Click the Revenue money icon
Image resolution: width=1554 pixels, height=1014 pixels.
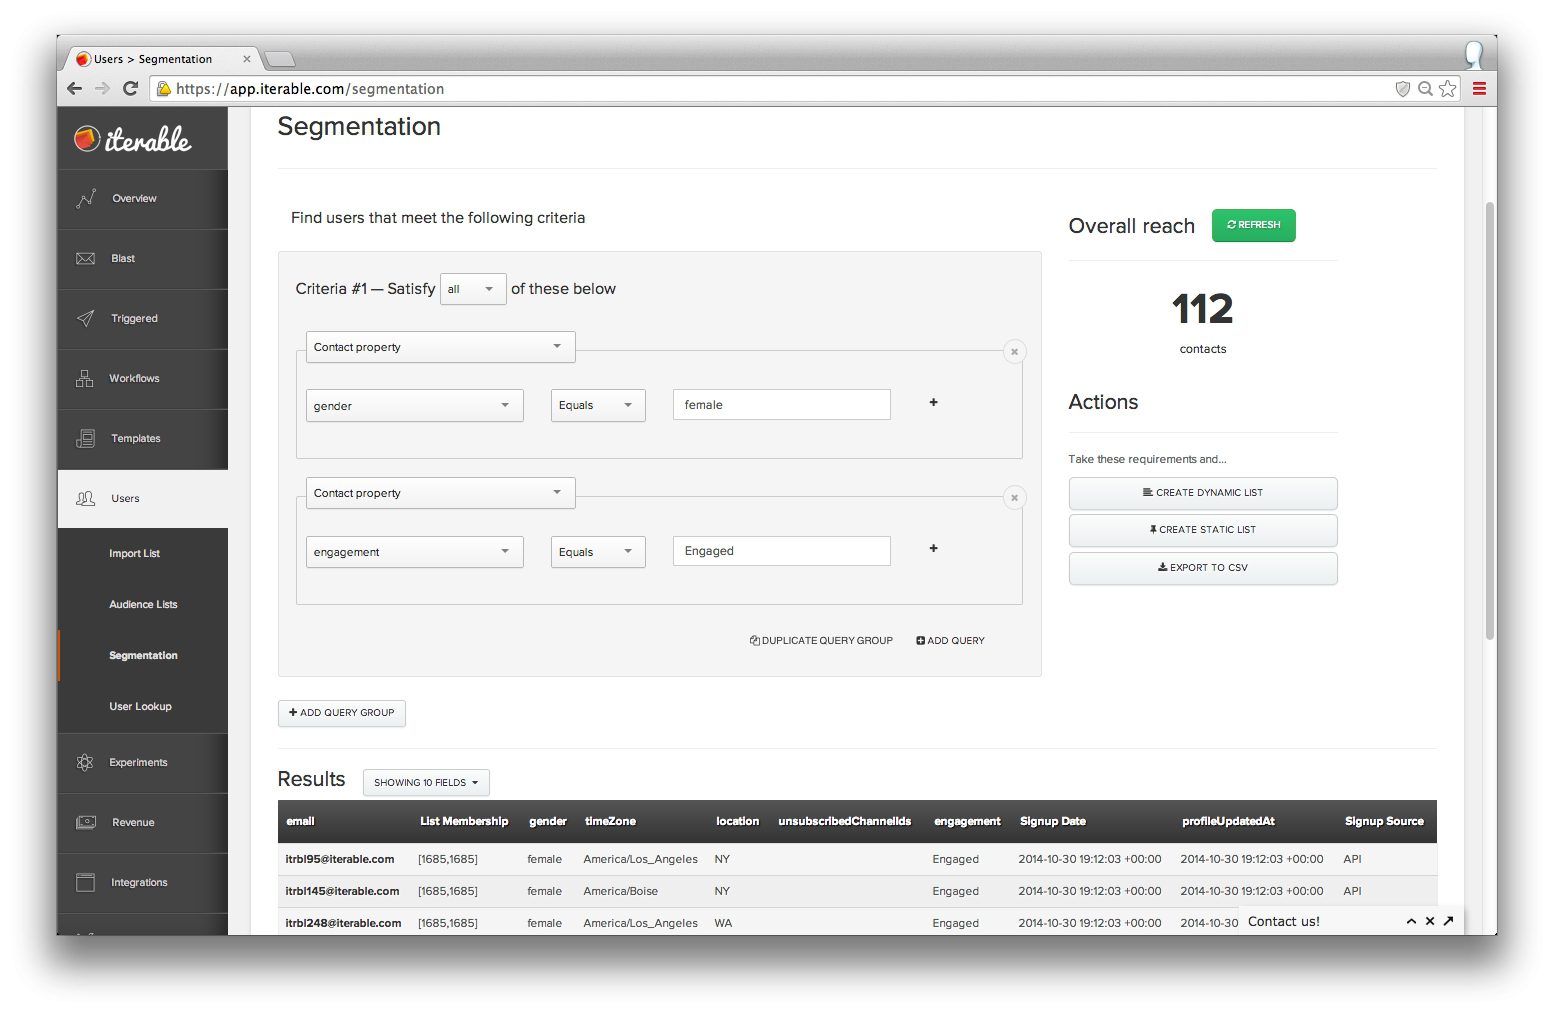click(86, 822)
